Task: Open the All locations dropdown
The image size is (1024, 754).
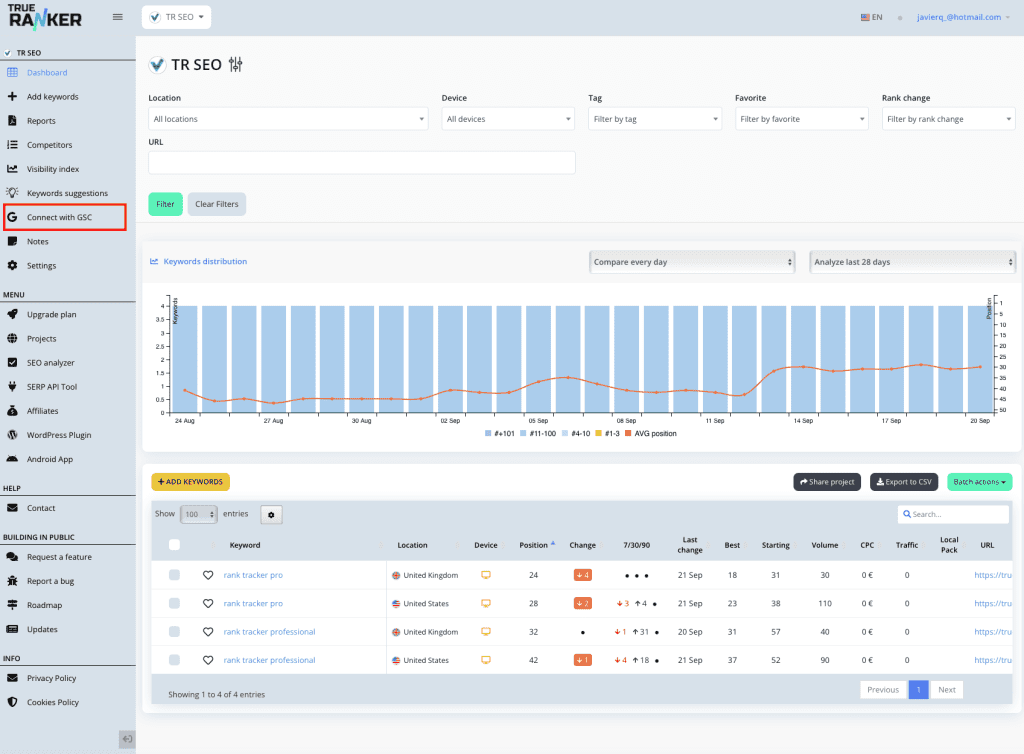Action: [x=288, y=119]
